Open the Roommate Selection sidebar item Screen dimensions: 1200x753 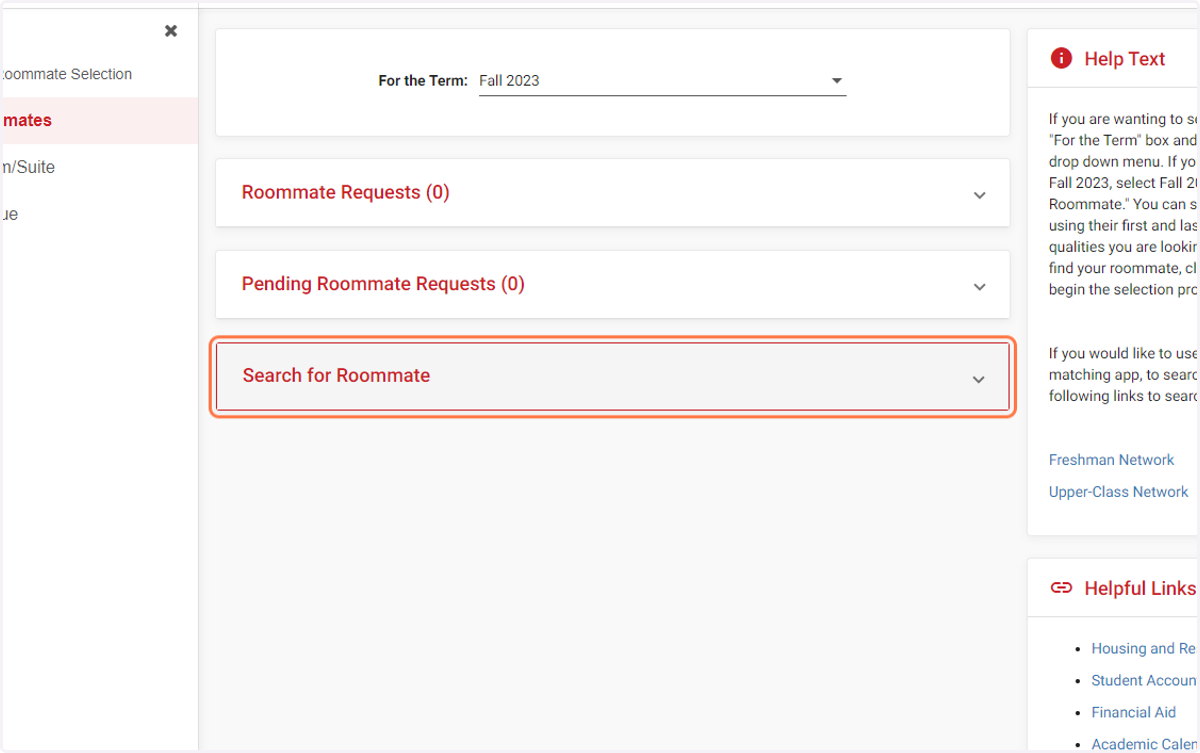[x=66, y=74]
